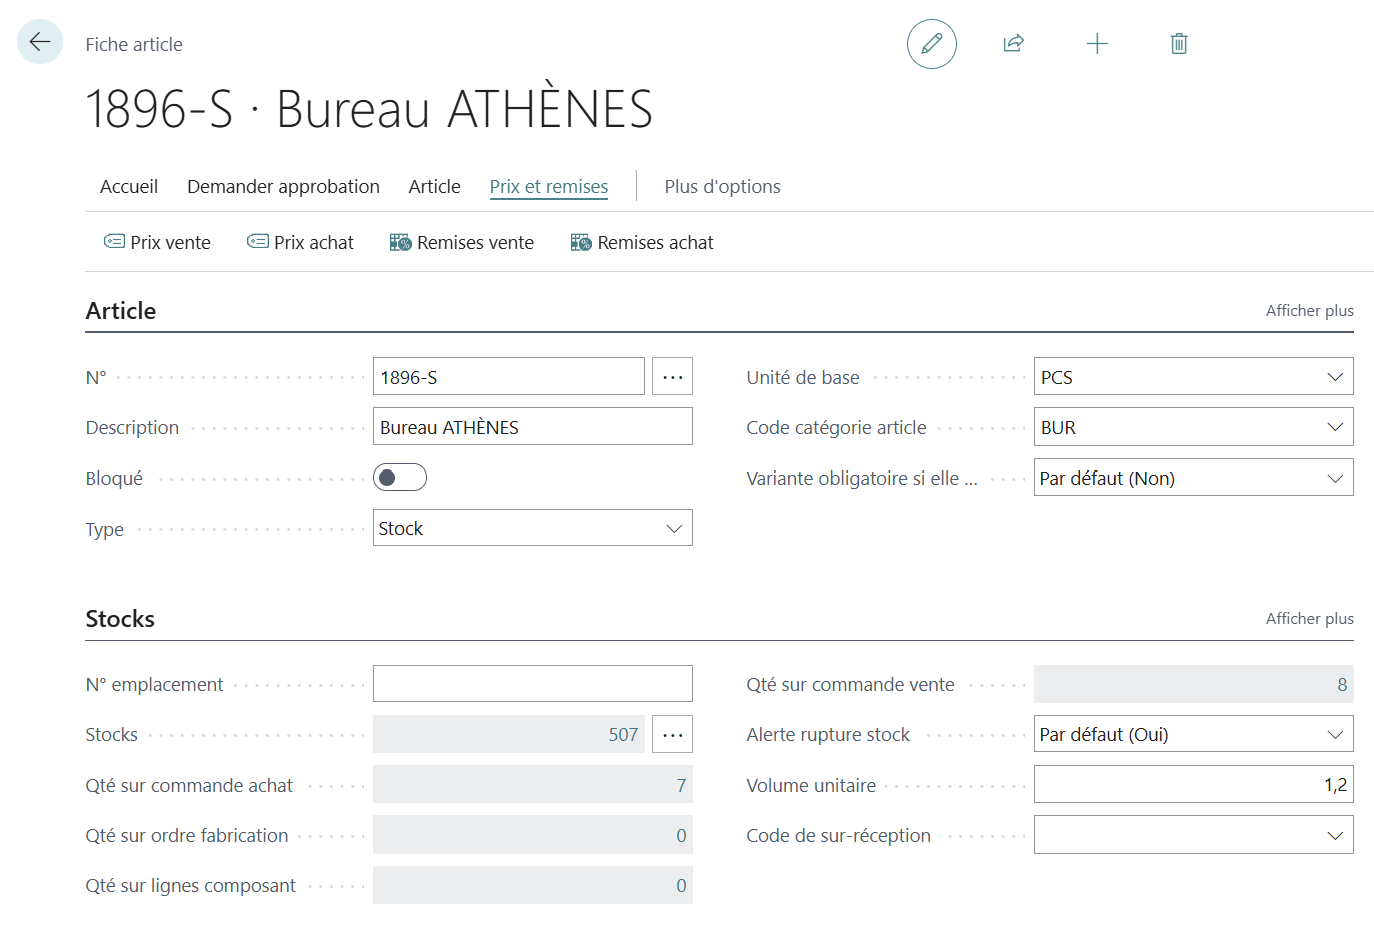The width and height of the screenshot is (1374, 938).
Task: Click the N° input field 1896-S
Action: point(508,376)
